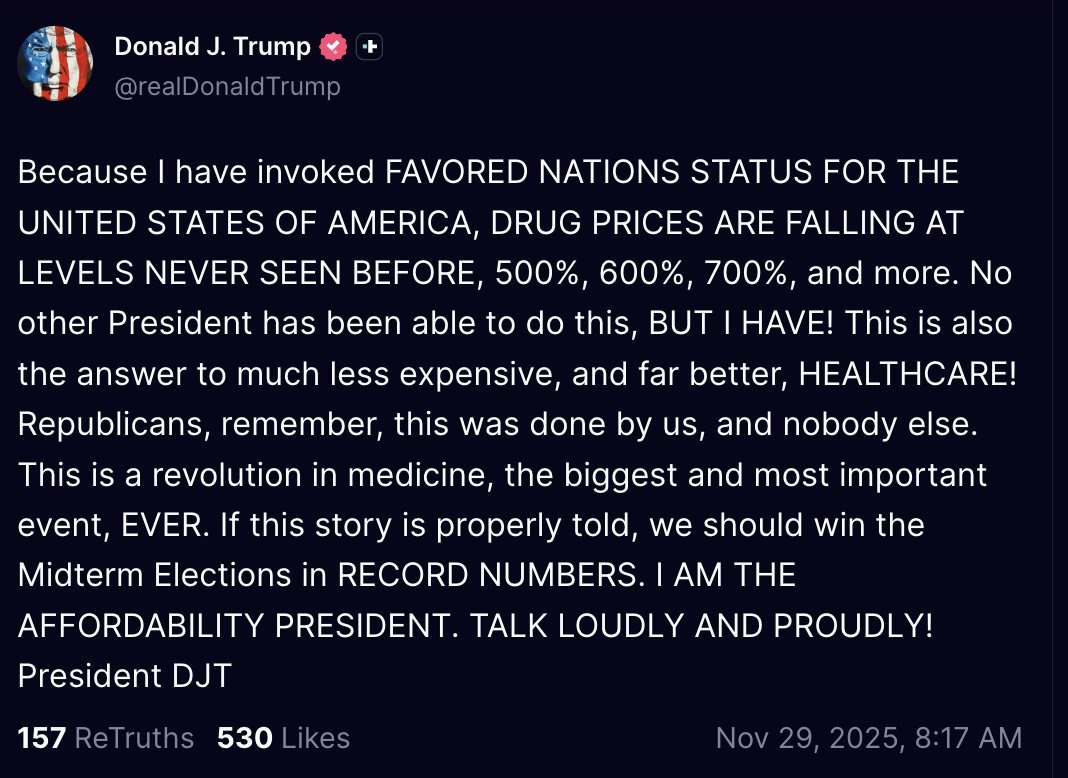
Task: Open the @realDonaldTrump handle link
Action: click(x=227, y=87)
